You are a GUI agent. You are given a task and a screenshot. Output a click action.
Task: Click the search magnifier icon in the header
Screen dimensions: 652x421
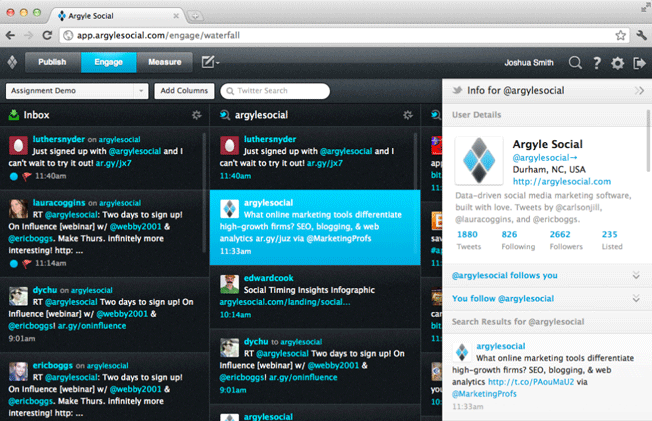point(575,63)
